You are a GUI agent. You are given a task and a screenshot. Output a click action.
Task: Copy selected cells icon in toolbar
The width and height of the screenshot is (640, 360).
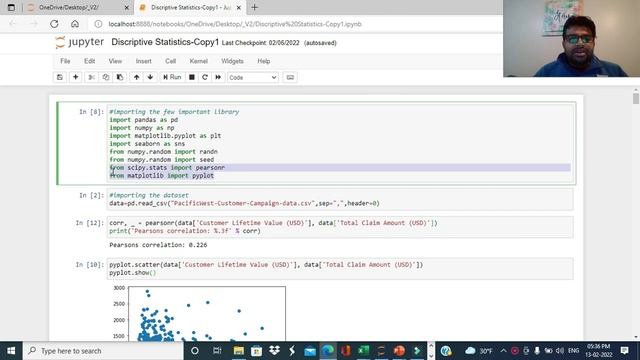[x=106, y=77]
